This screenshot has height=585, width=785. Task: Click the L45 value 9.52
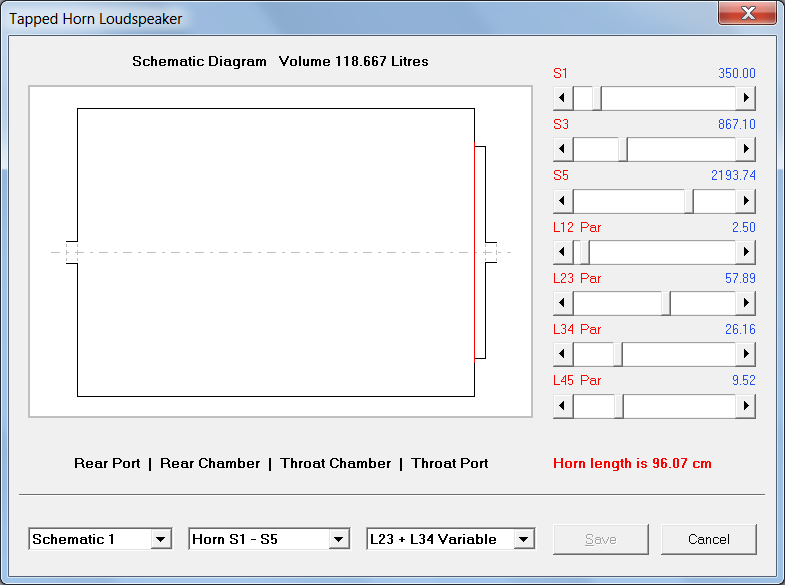click(x=743, y=380)
